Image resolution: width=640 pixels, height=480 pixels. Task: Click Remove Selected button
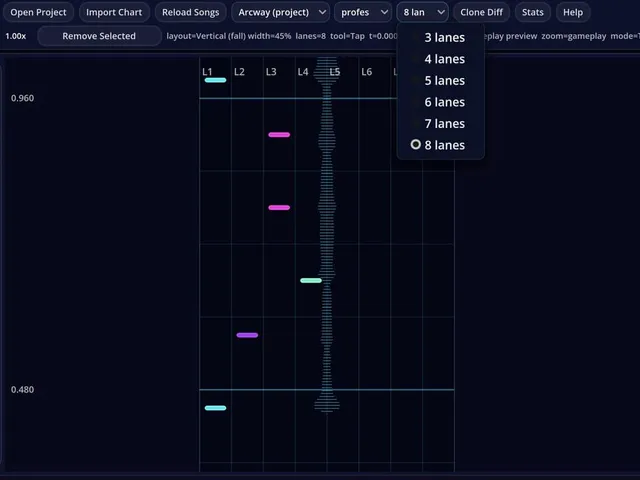(99, 36)
